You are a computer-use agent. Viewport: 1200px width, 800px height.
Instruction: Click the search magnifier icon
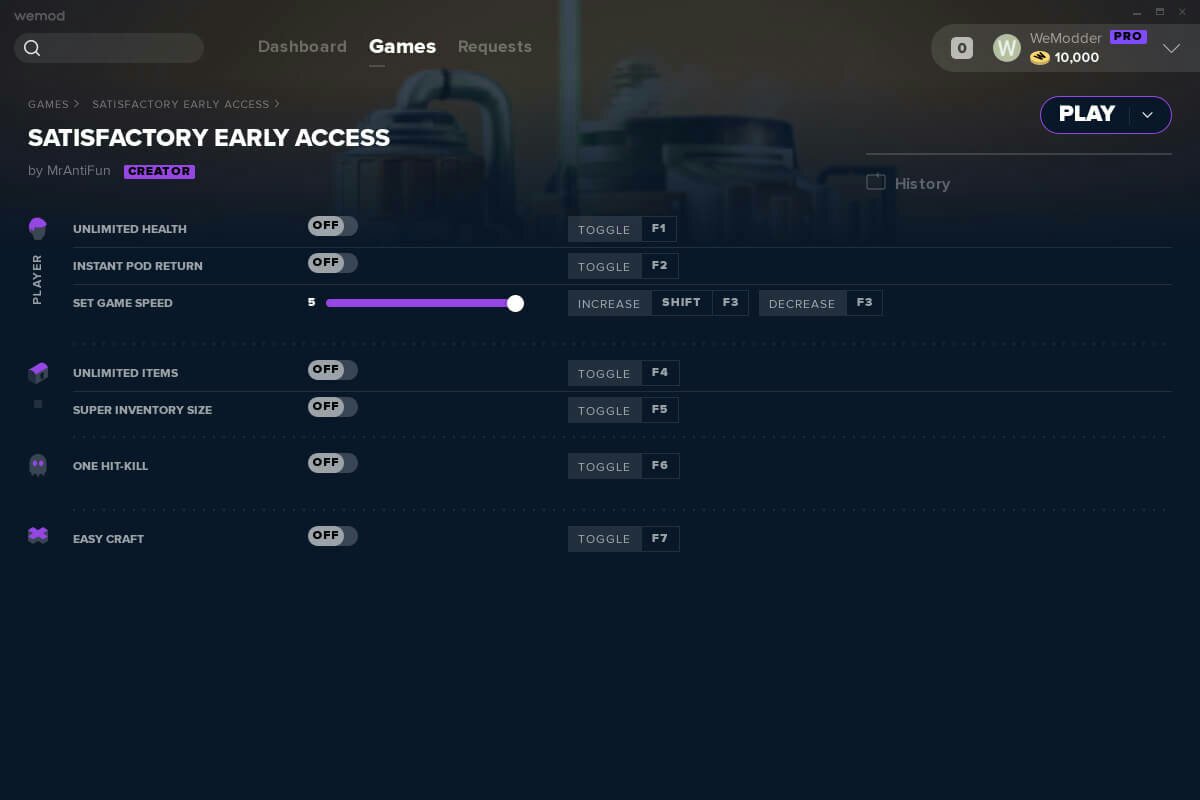32,48
